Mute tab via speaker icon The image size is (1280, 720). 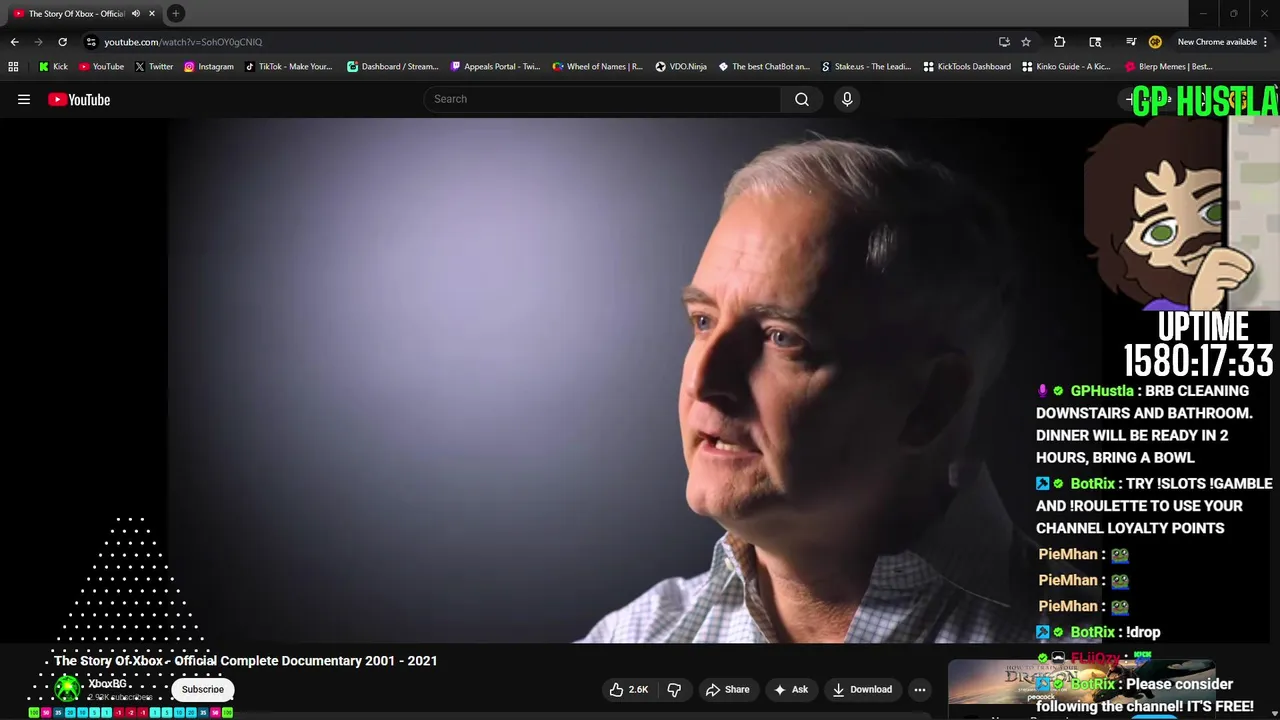coord(136,13)
